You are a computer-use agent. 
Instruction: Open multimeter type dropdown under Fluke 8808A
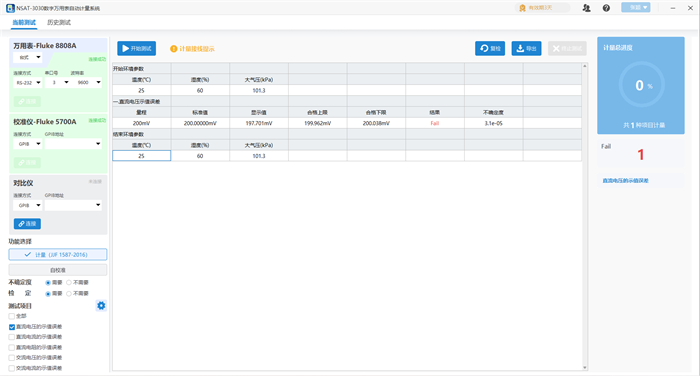(28, 57)
